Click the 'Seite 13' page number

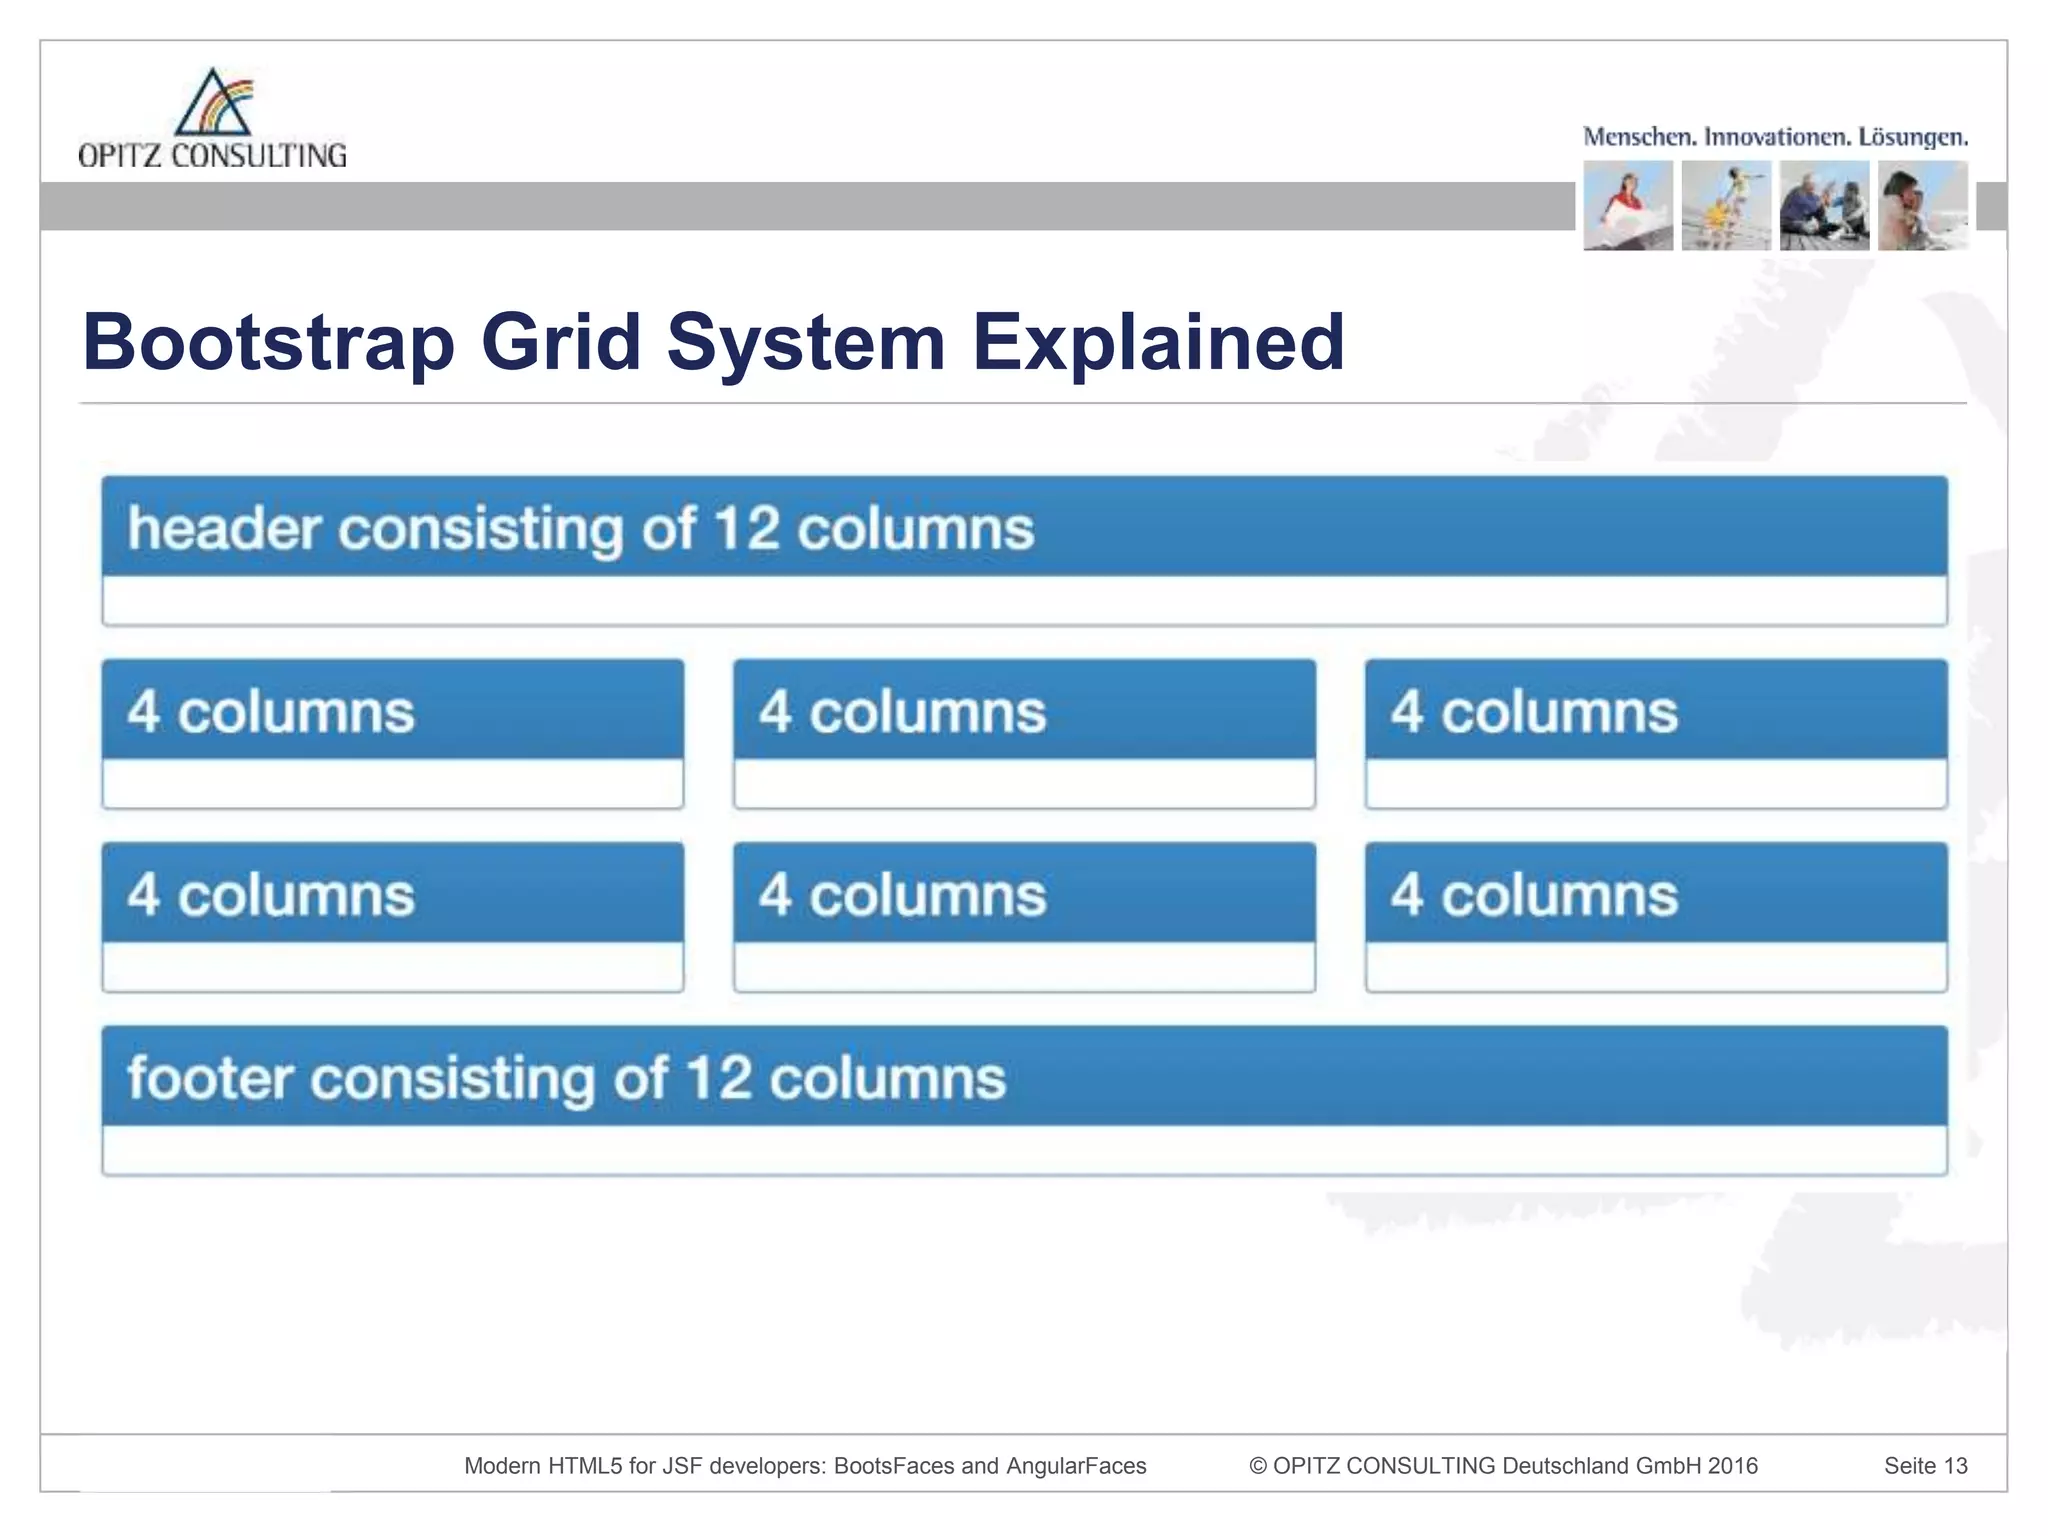(1926, 1466)
